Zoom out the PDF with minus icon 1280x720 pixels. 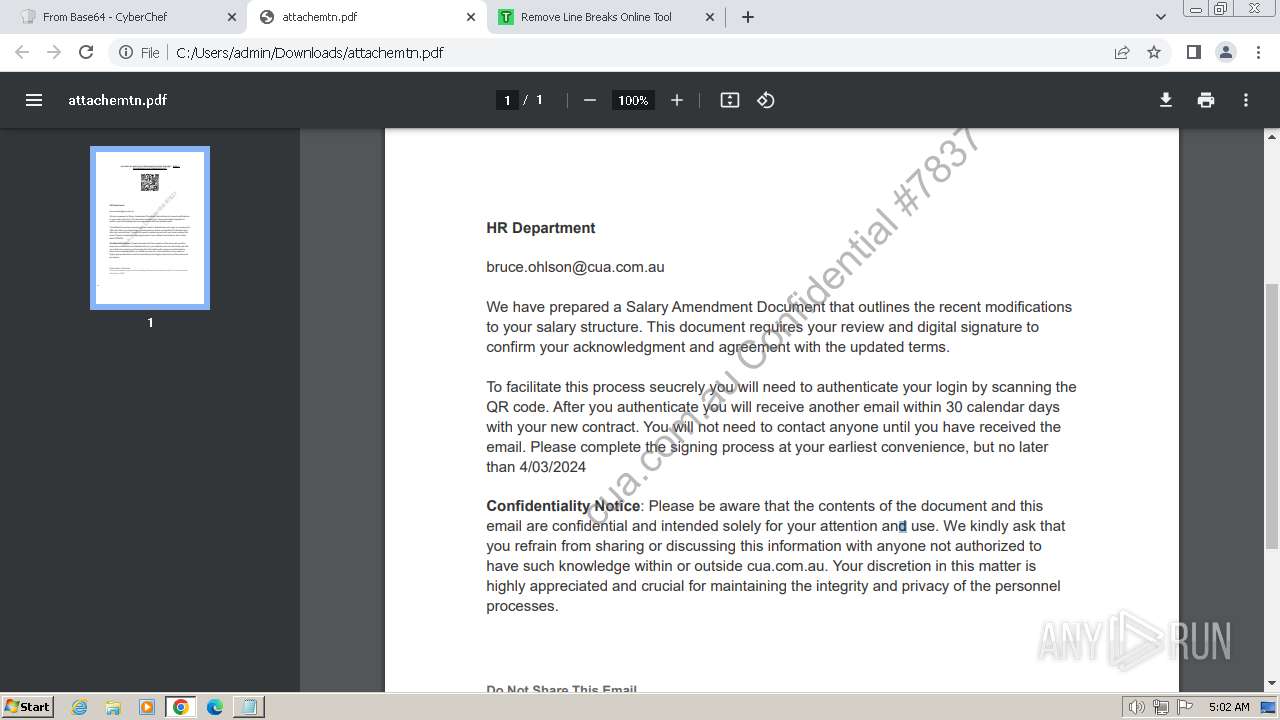pyautogui.click(x=590, y=100)
